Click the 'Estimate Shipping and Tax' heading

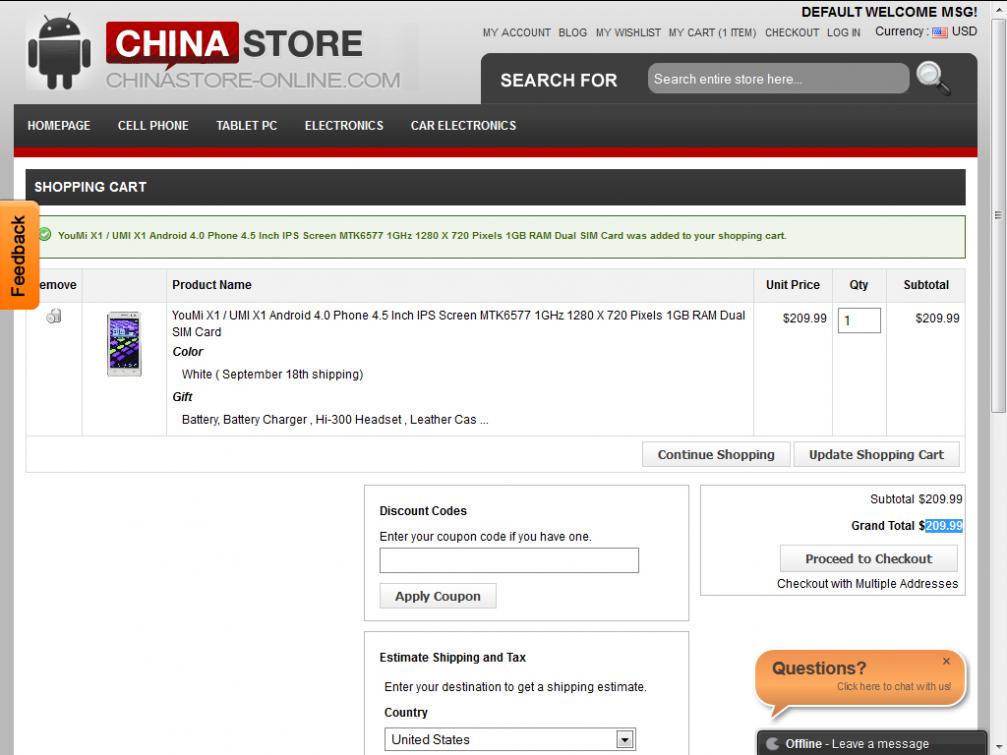[x=452, y=657]
